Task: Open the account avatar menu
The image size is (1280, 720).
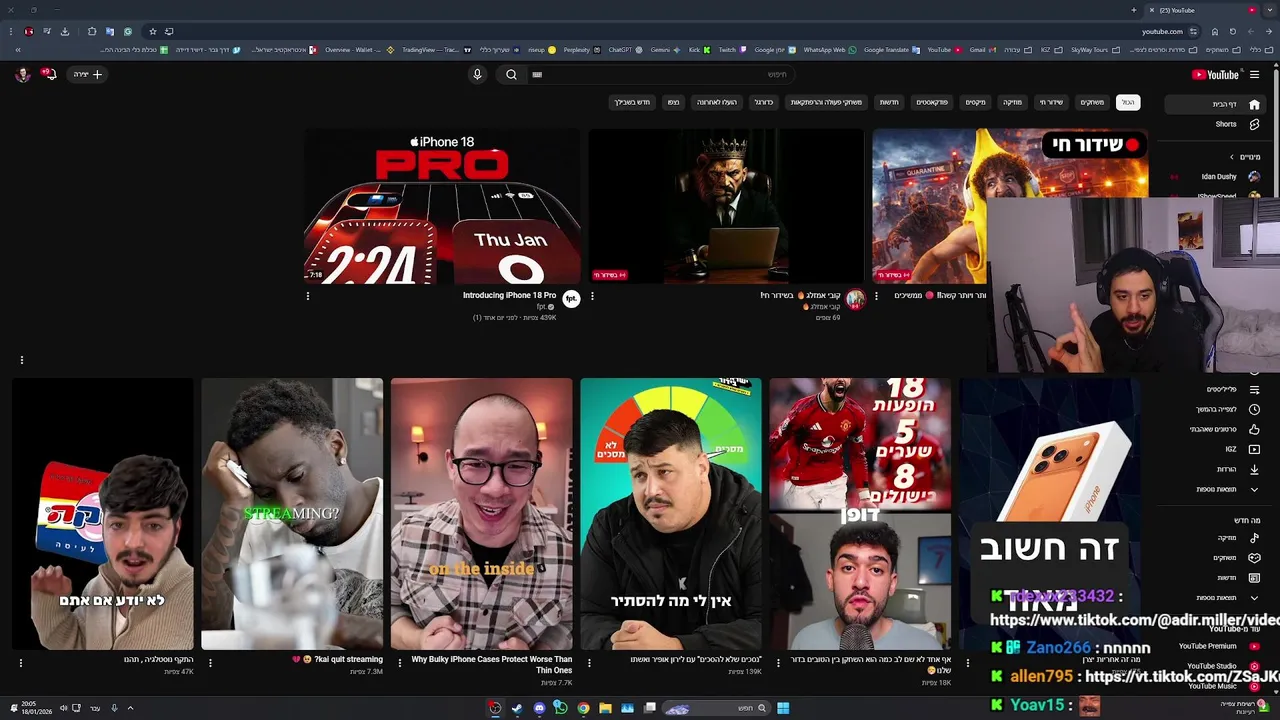Action: 22,74
